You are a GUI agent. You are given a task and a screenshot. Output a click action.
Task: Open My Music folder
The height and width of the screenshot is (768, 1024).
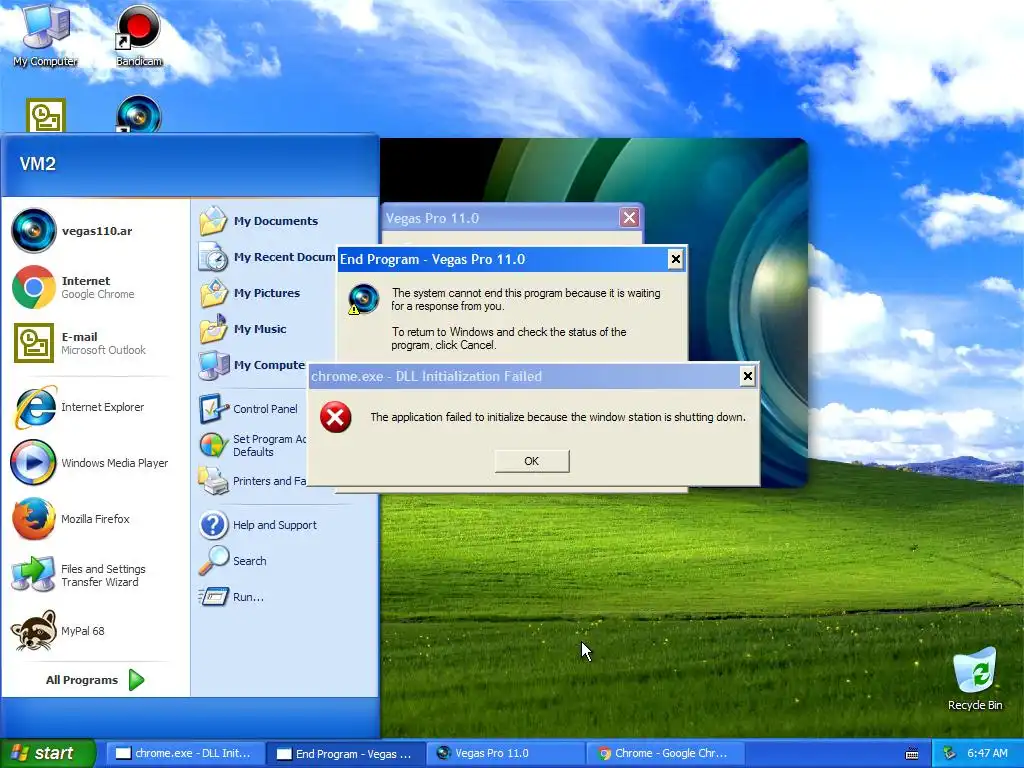259,328
